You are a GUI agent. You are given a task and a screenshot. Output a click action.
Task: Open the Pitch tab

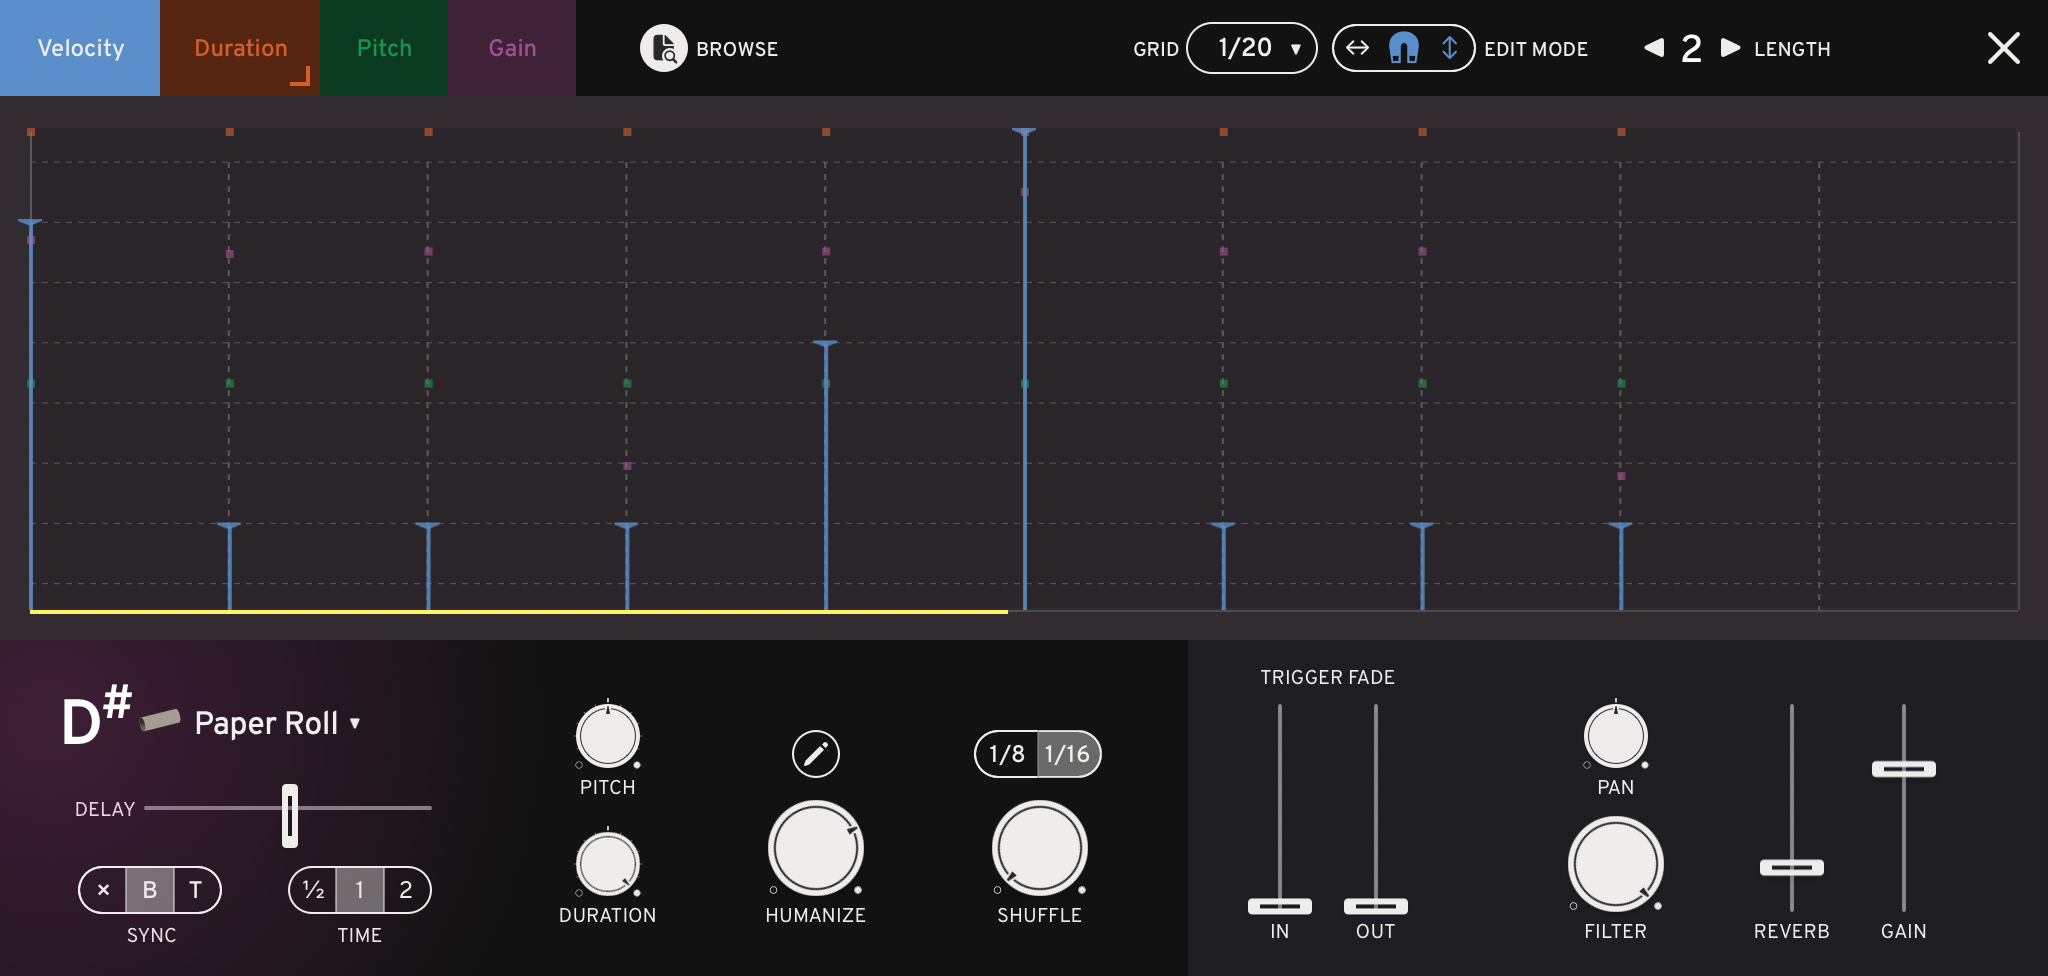(384, 48)
